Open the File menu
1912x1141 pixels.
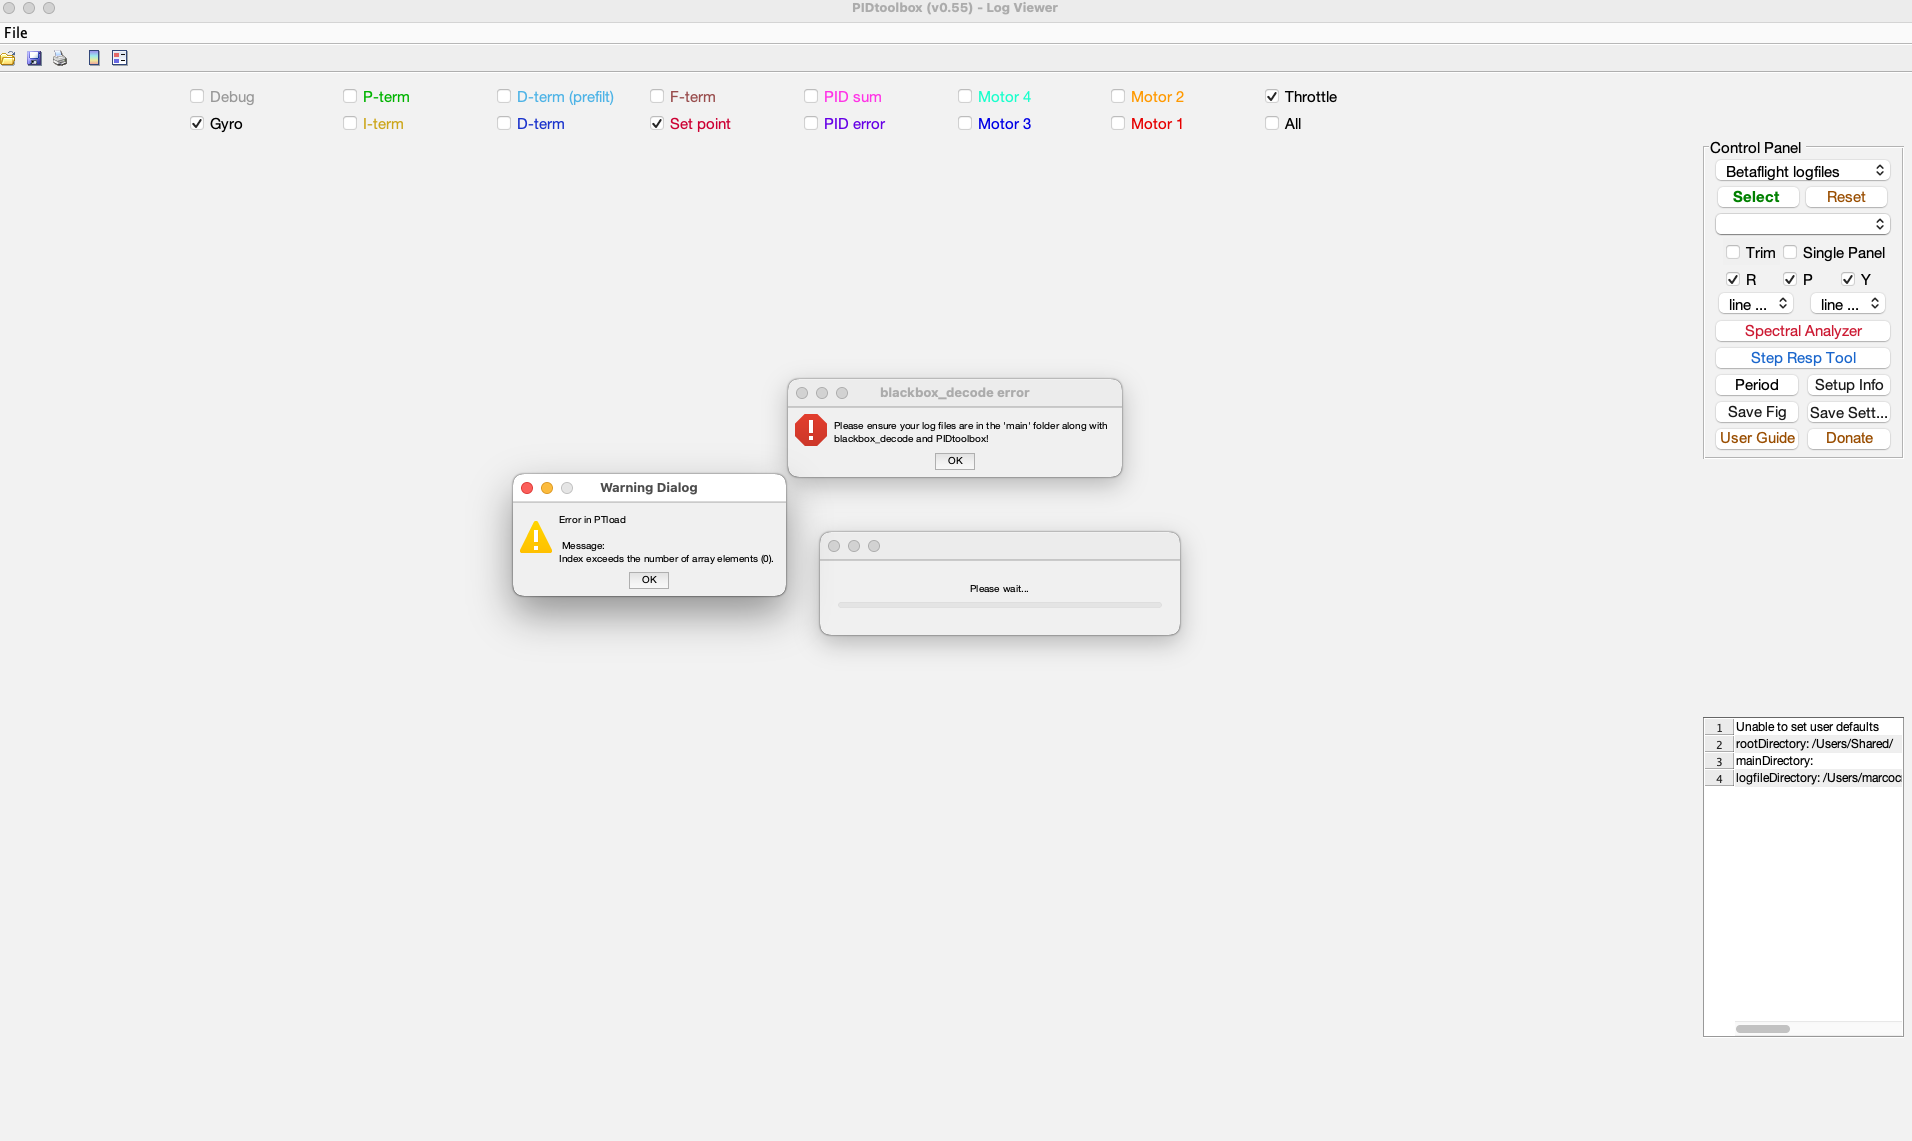click(16, 32)
